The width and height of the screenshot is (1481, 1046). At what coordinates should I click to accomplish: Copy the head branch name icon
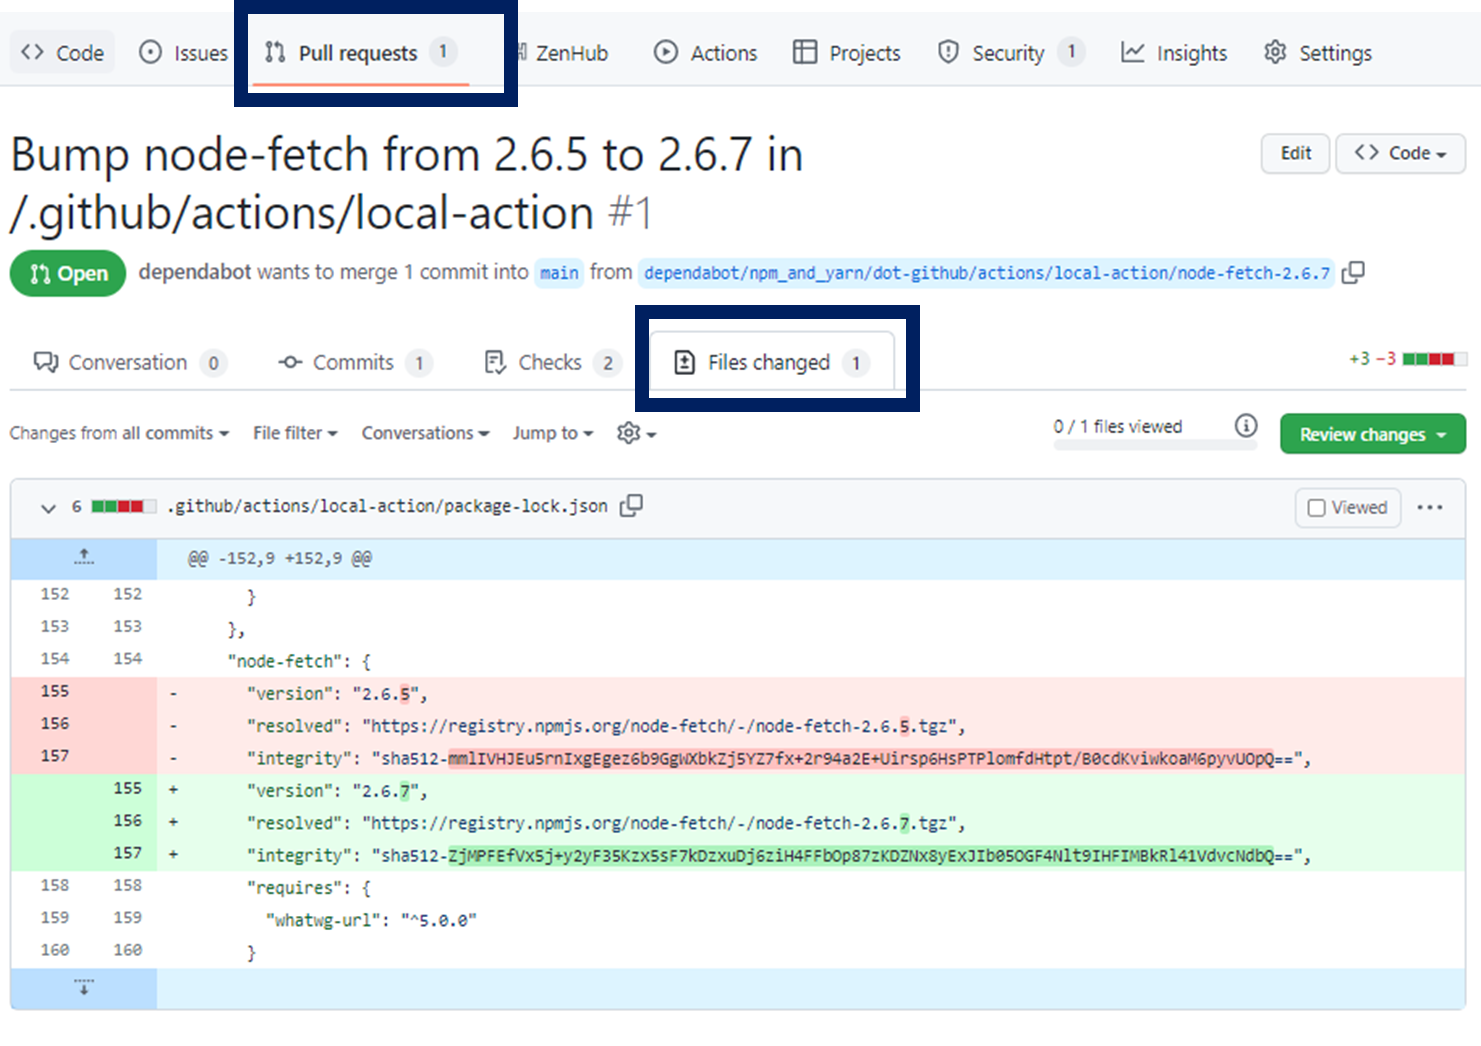(x=1353, y=272)
